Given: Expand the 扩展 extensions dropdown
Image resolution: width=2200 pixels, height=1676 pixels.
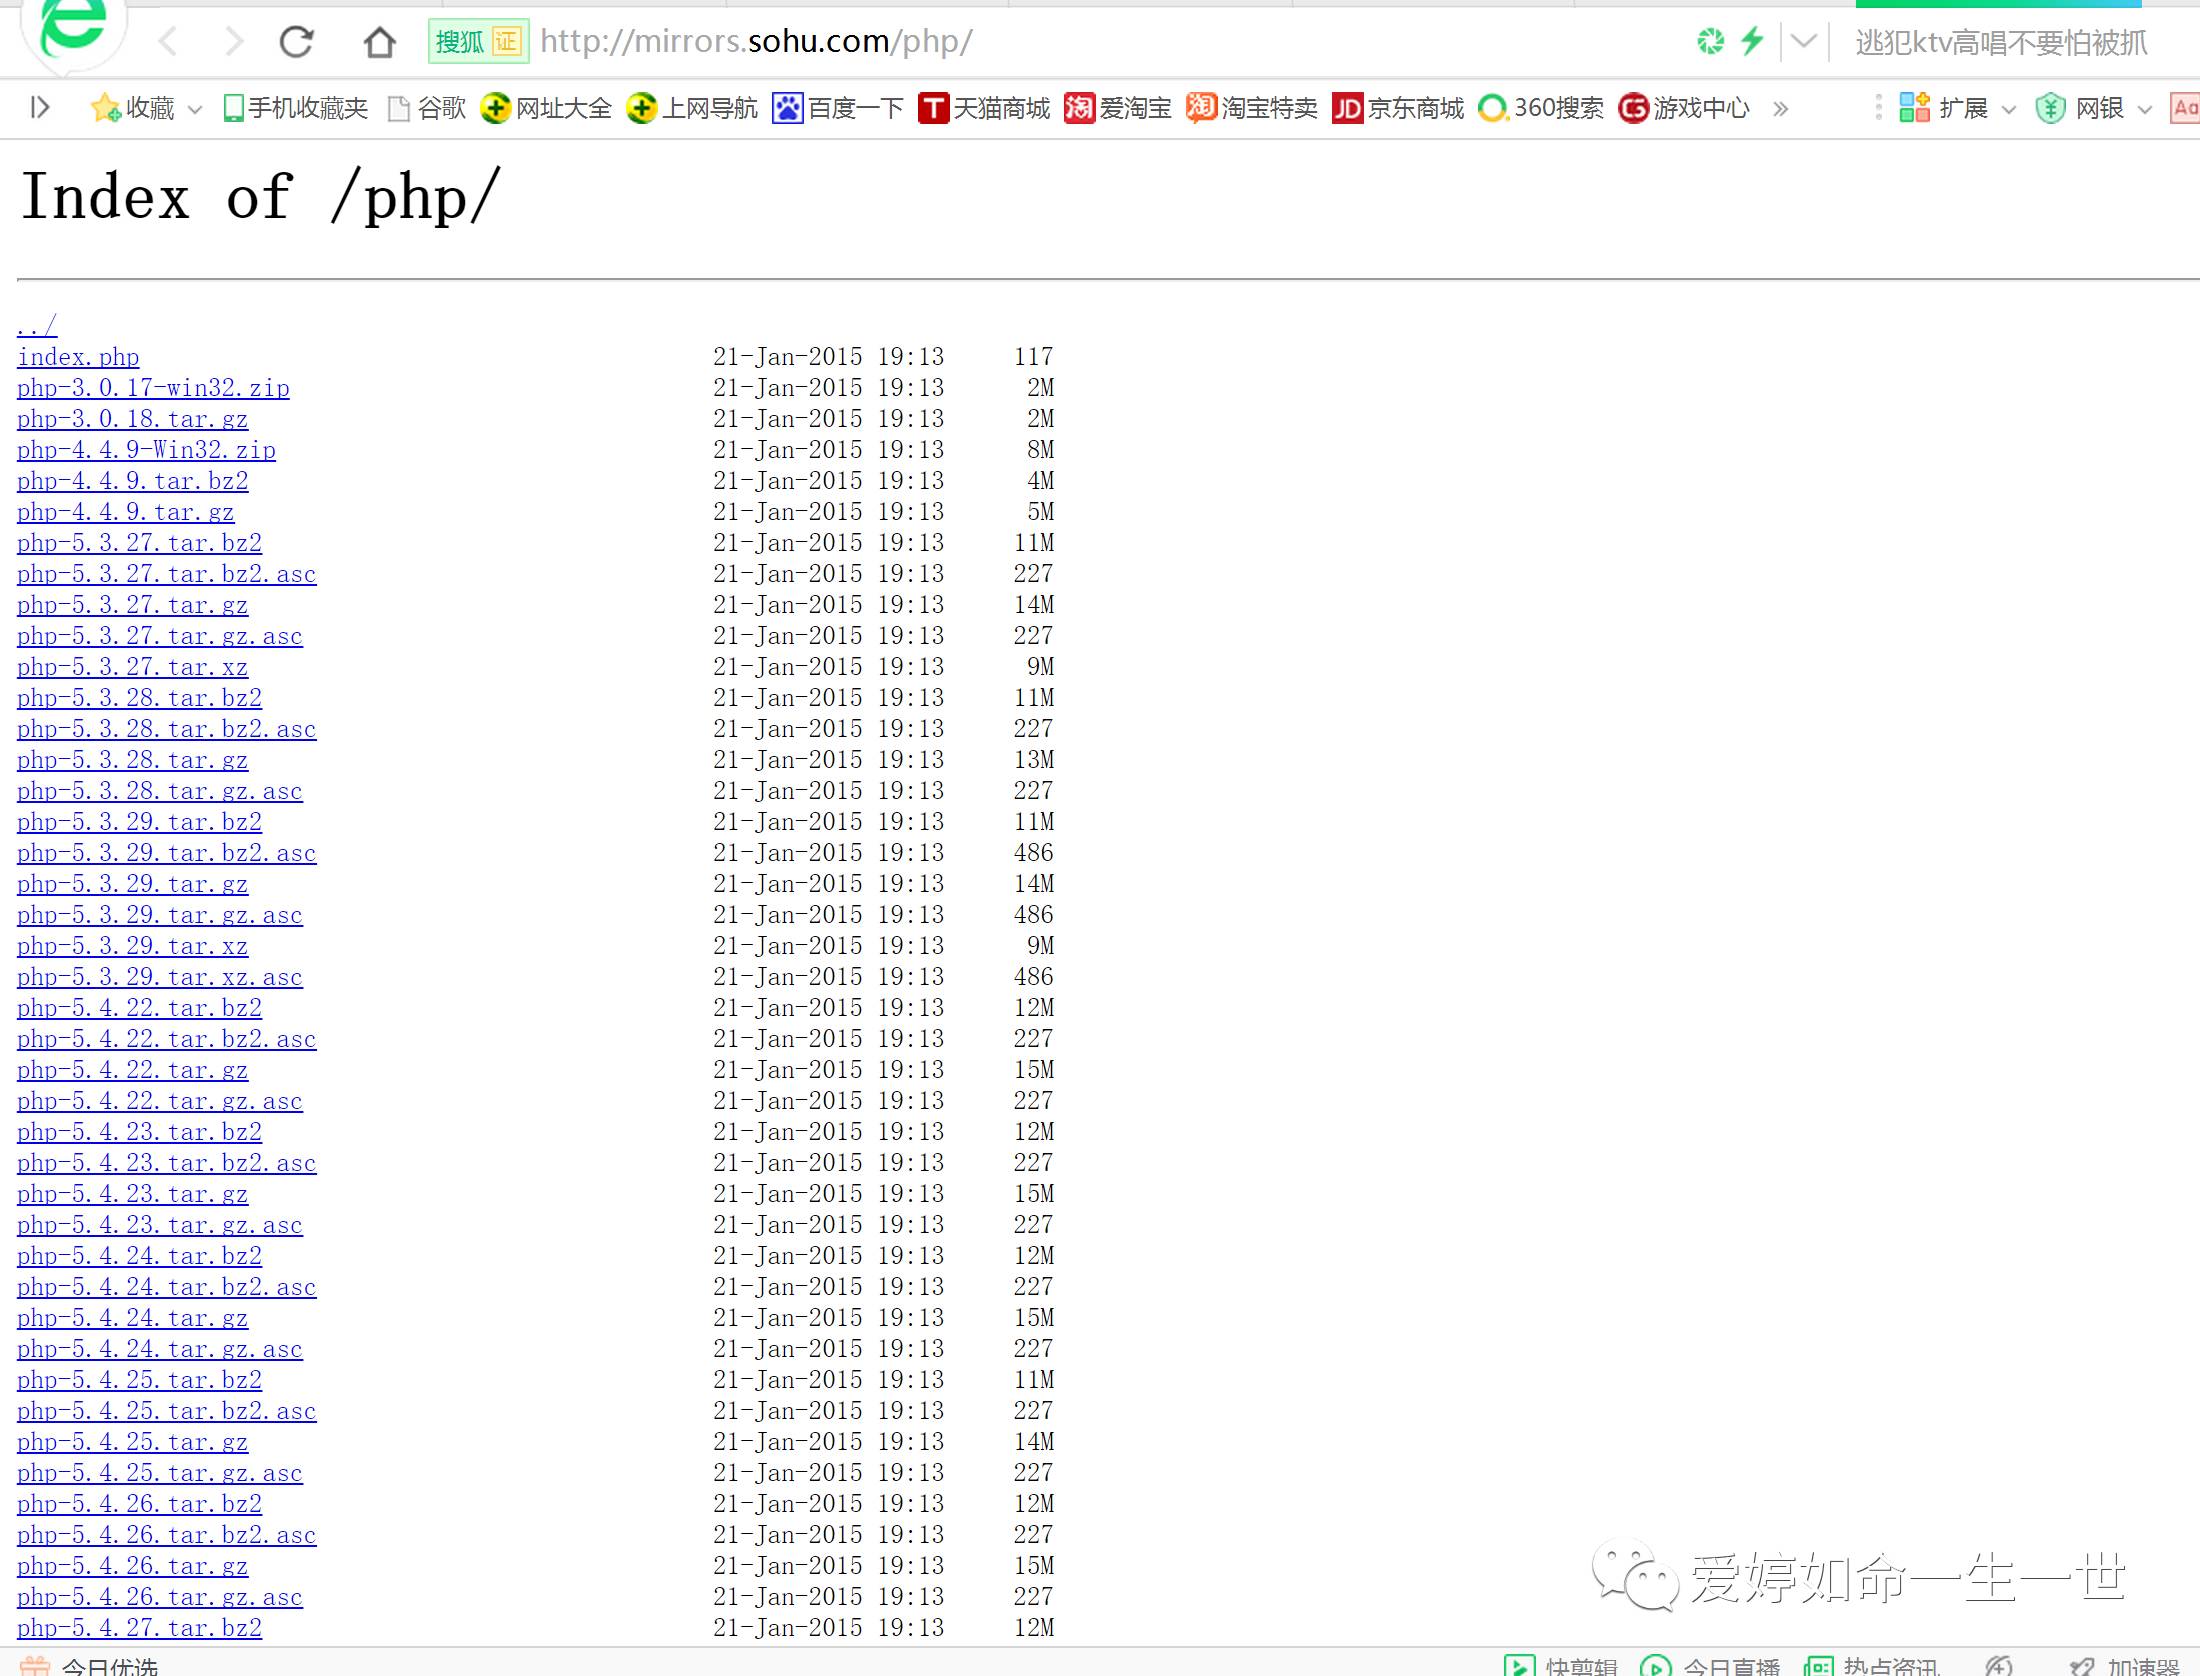Looking at the screenshot, I should point(2009,109).
